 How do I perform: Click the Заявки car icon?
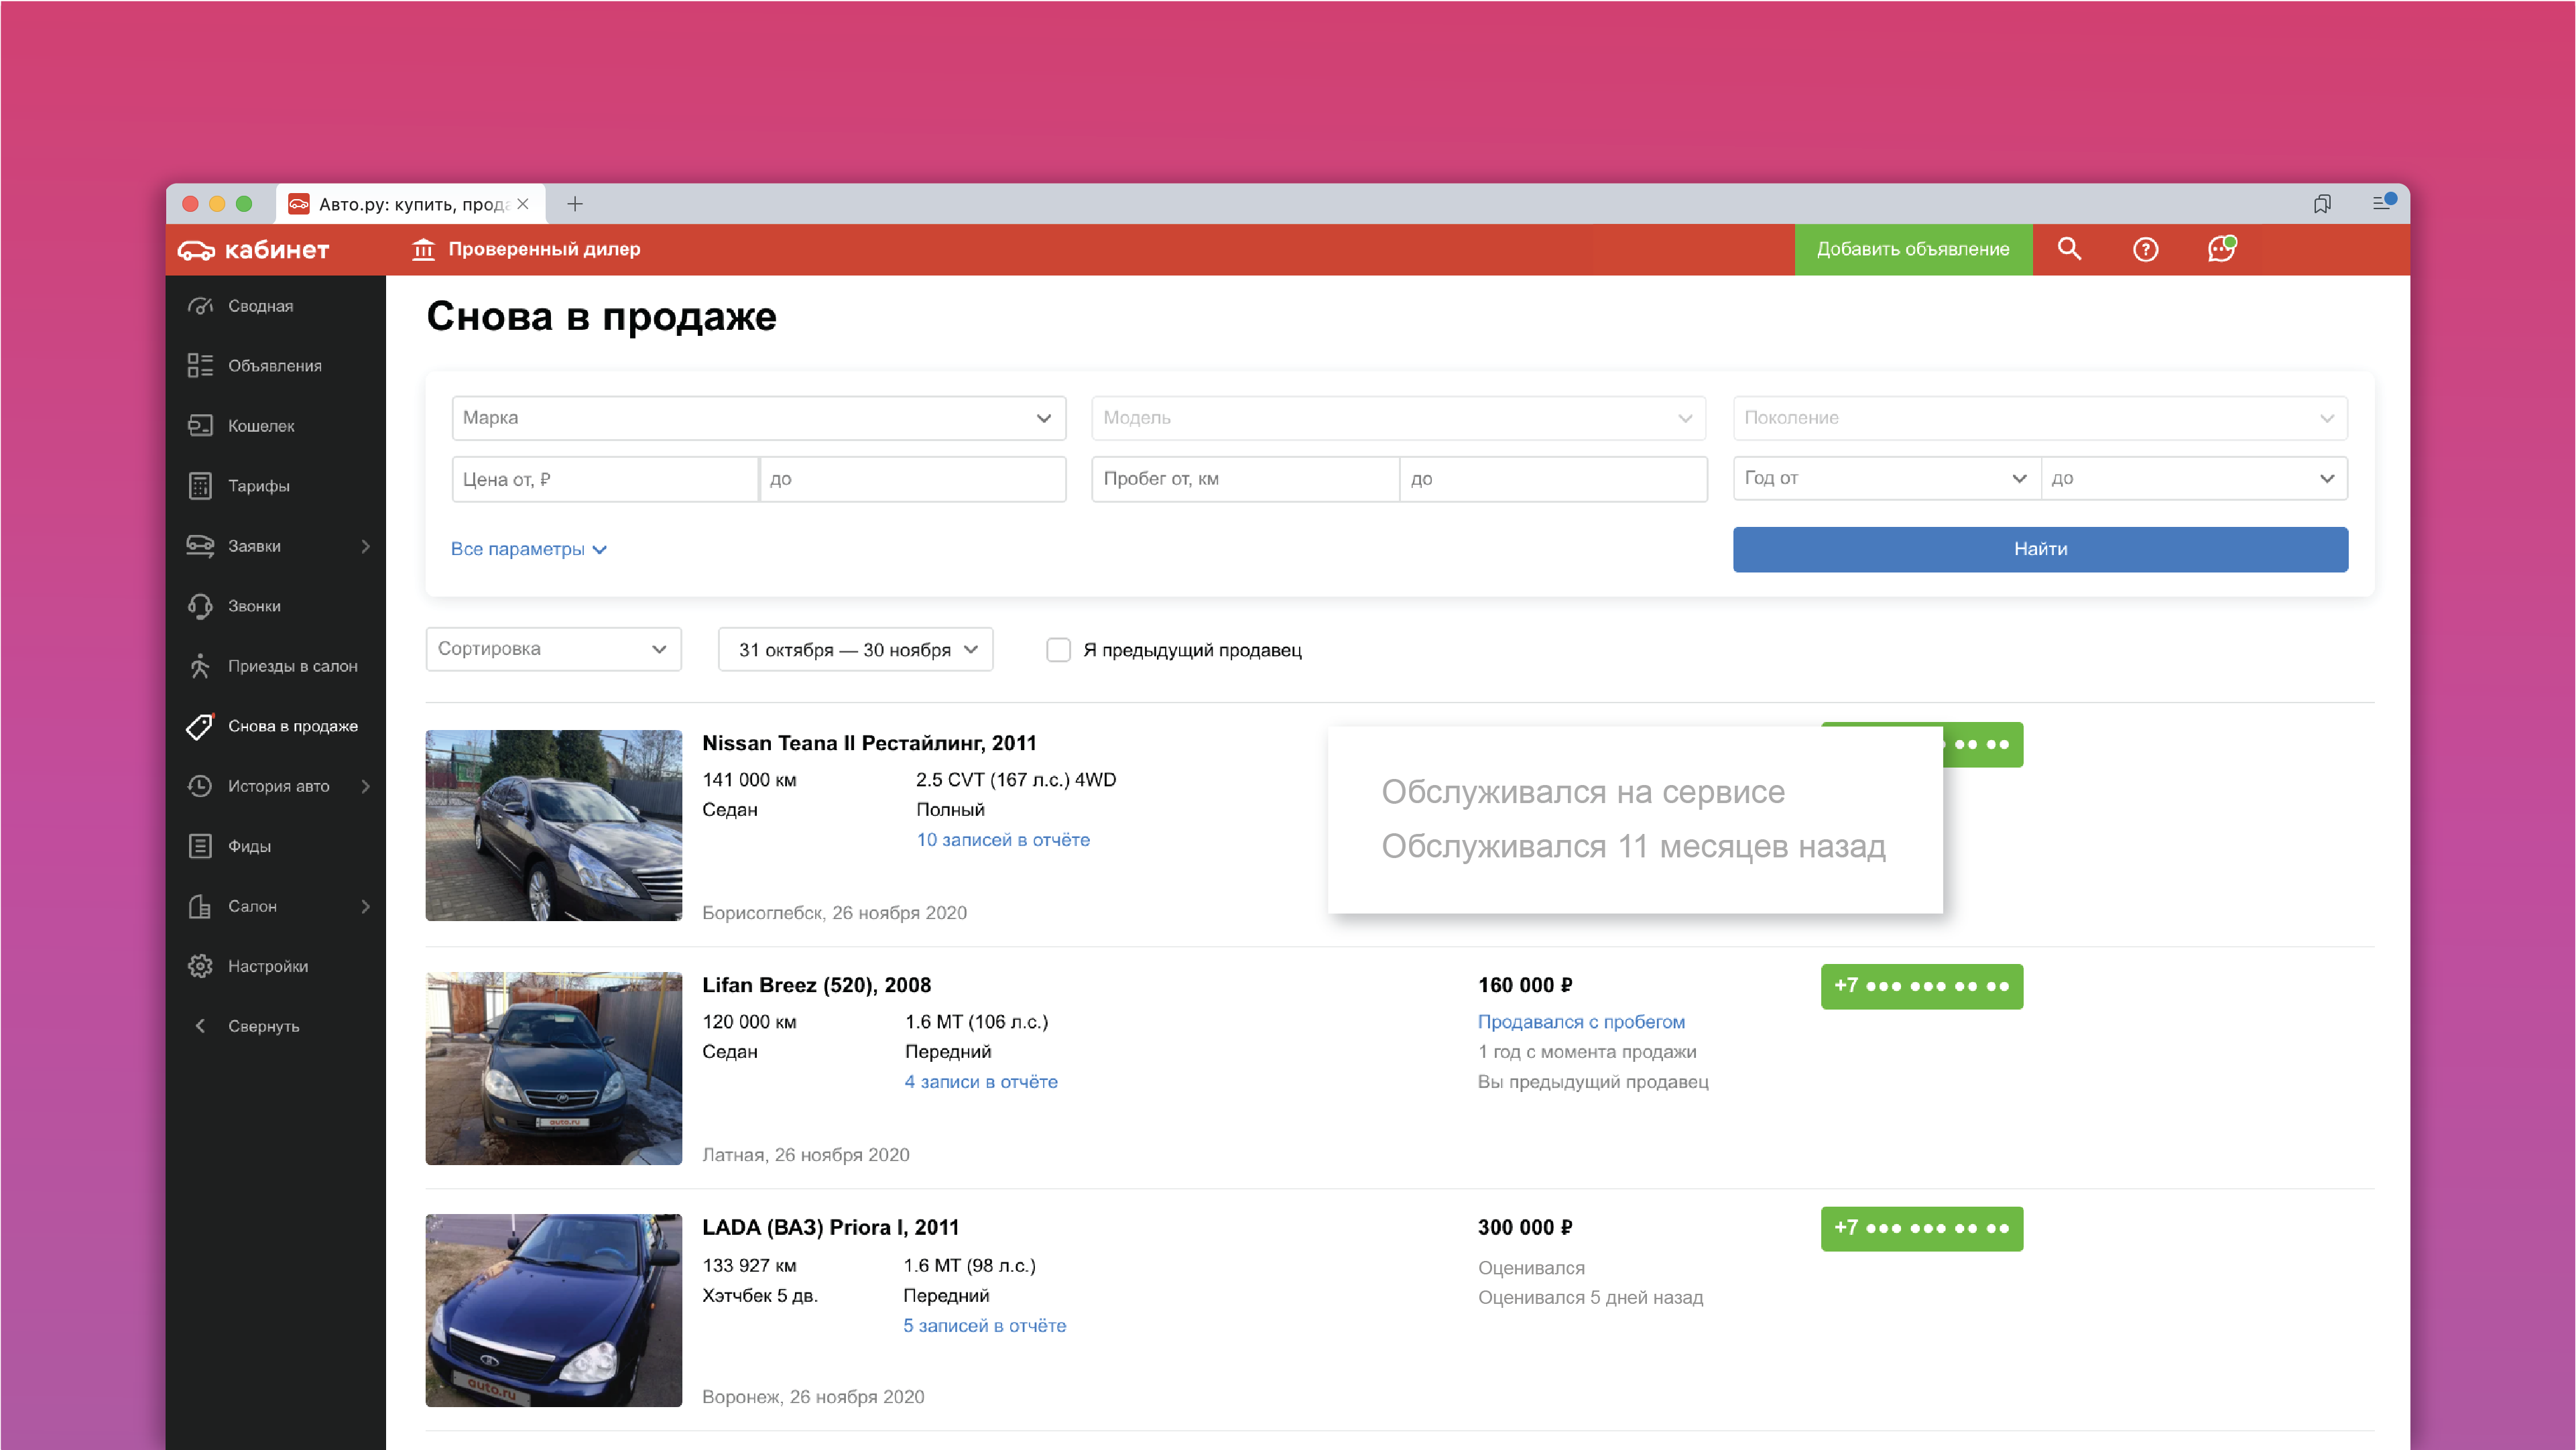[x=200, y=546]
